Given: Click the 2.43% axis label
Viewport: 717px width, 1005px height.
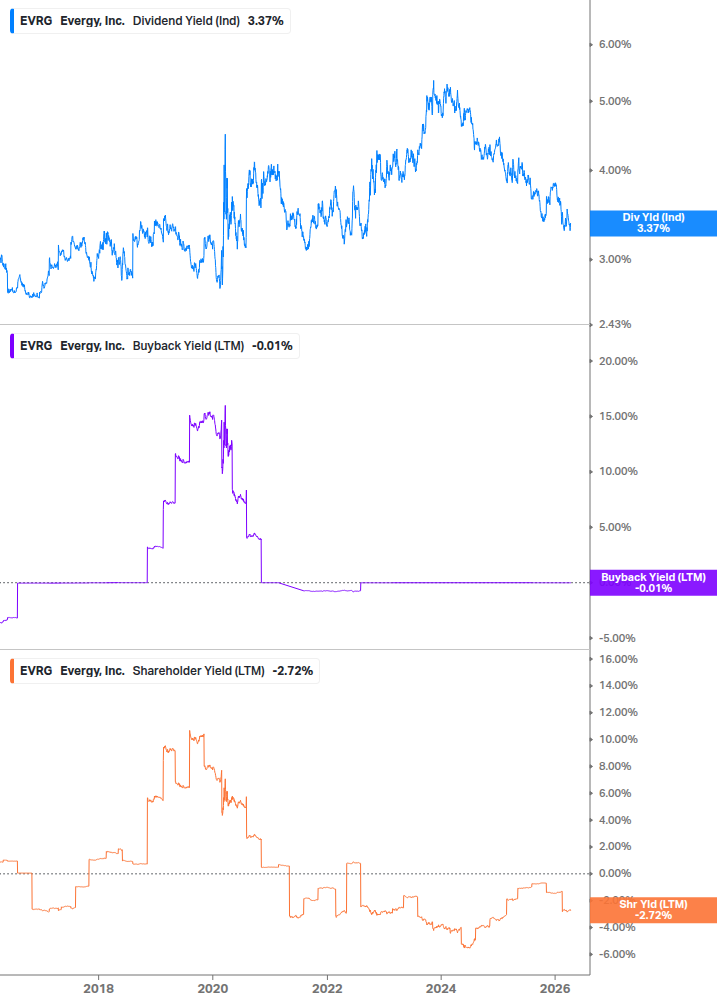Looking at the screenshot, I should tap(615, 324).
